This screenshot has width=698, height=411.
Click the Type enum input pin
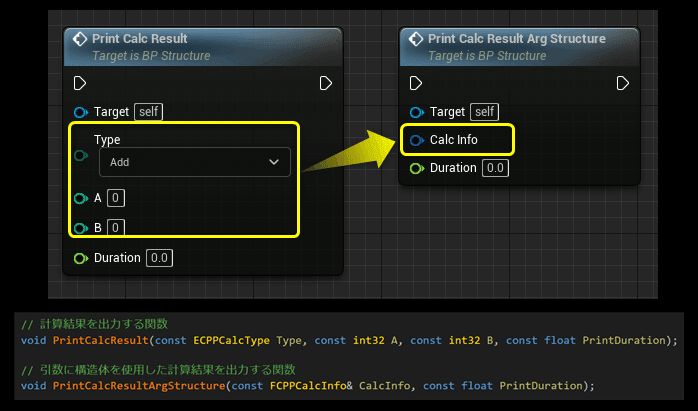(x=80, y=155)
